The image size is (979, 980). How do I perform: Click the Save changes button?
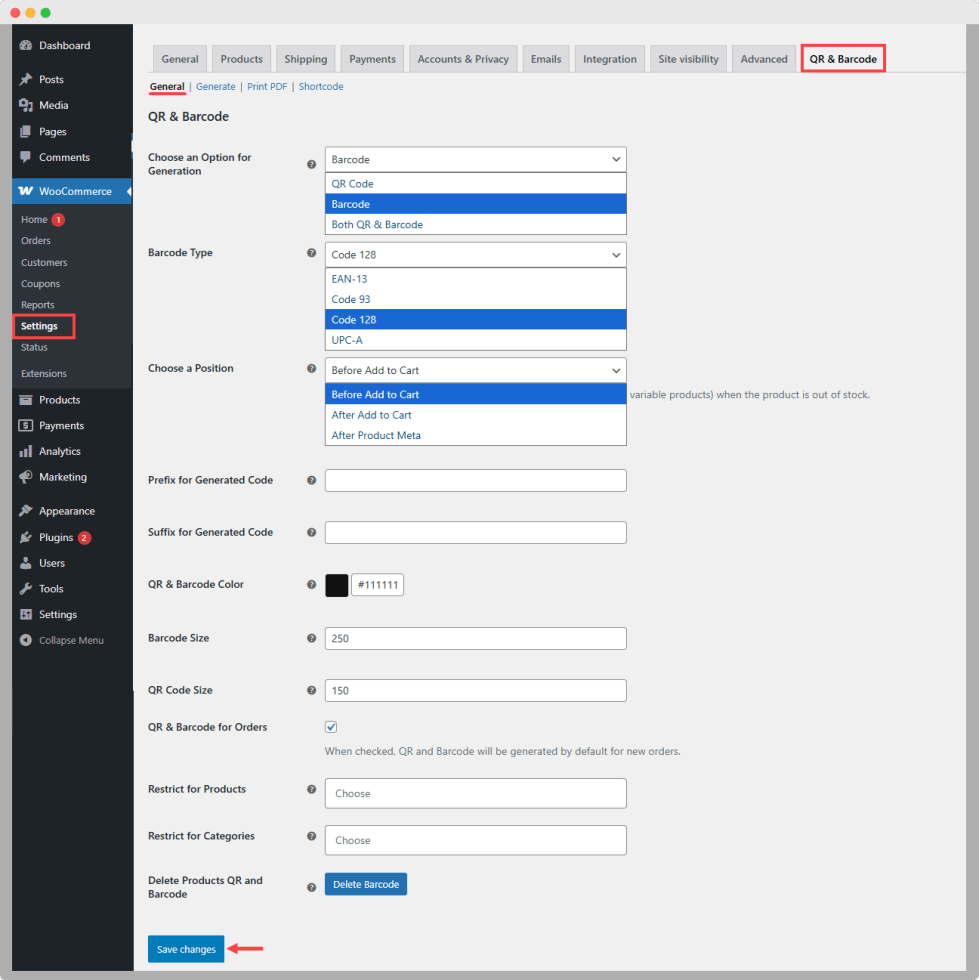tap(186, 949)
